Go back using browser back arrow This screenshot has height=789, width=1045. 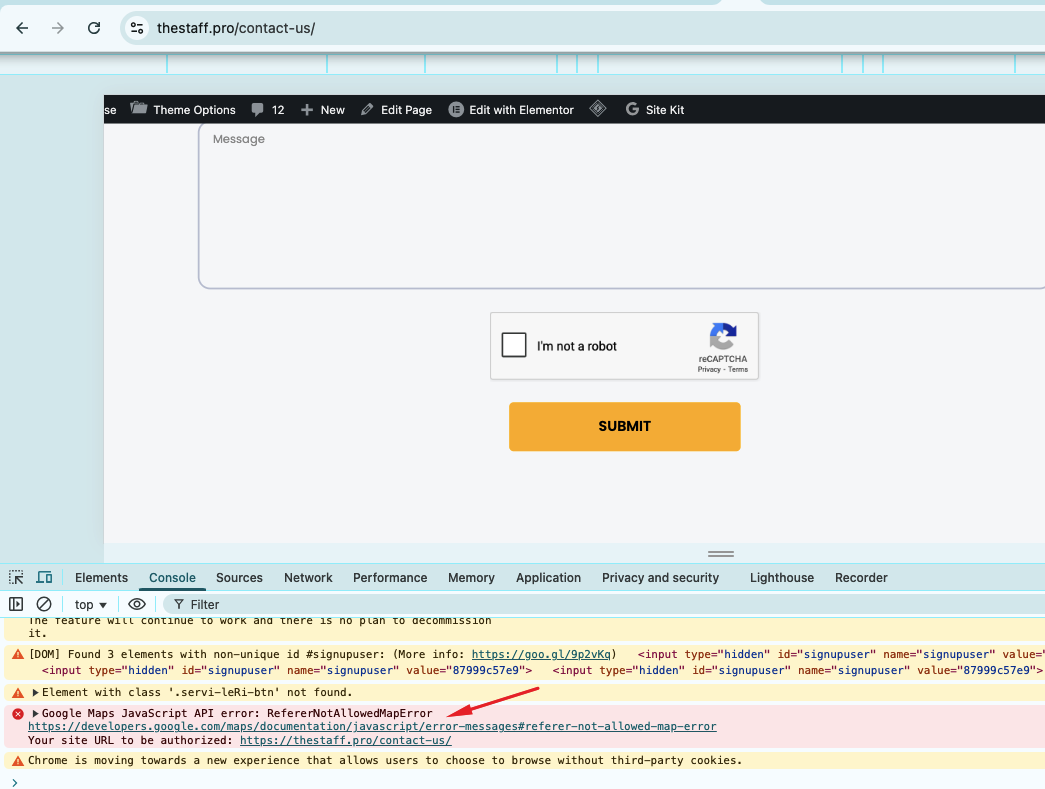coord(22,28)
